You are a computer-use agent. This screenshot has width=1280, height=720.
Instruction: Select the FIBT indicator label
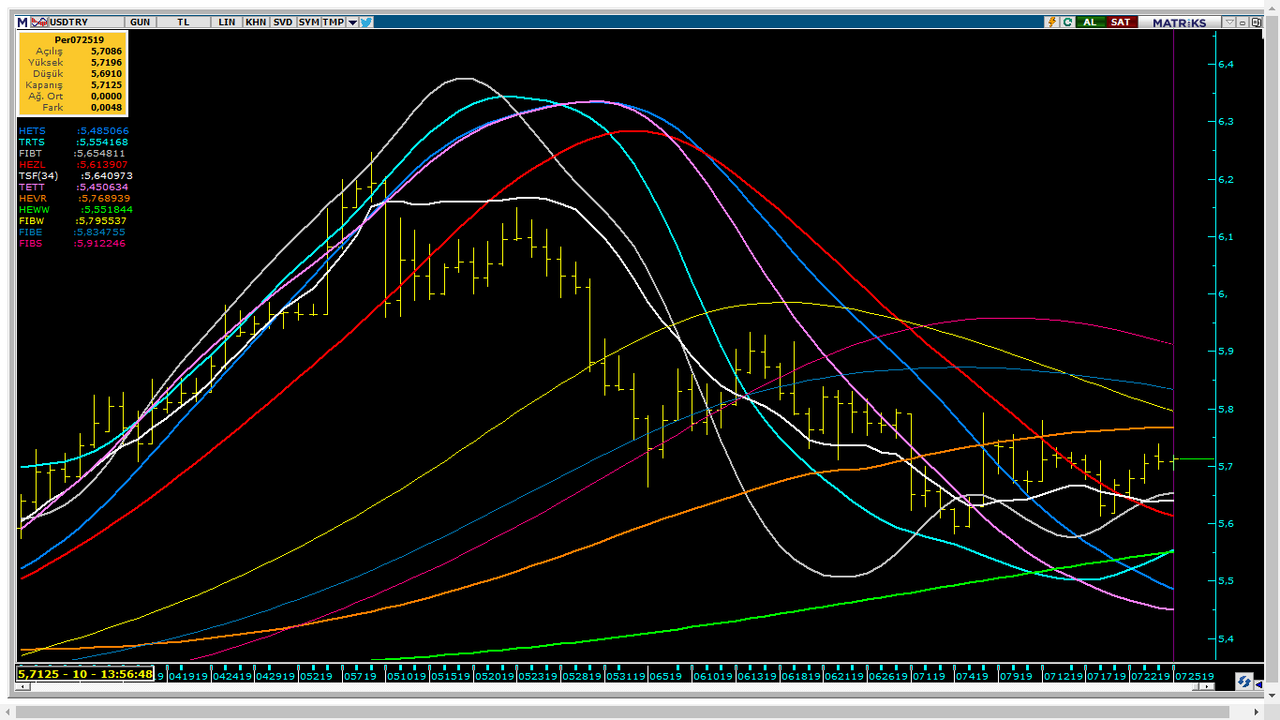[x=32, y=153]
